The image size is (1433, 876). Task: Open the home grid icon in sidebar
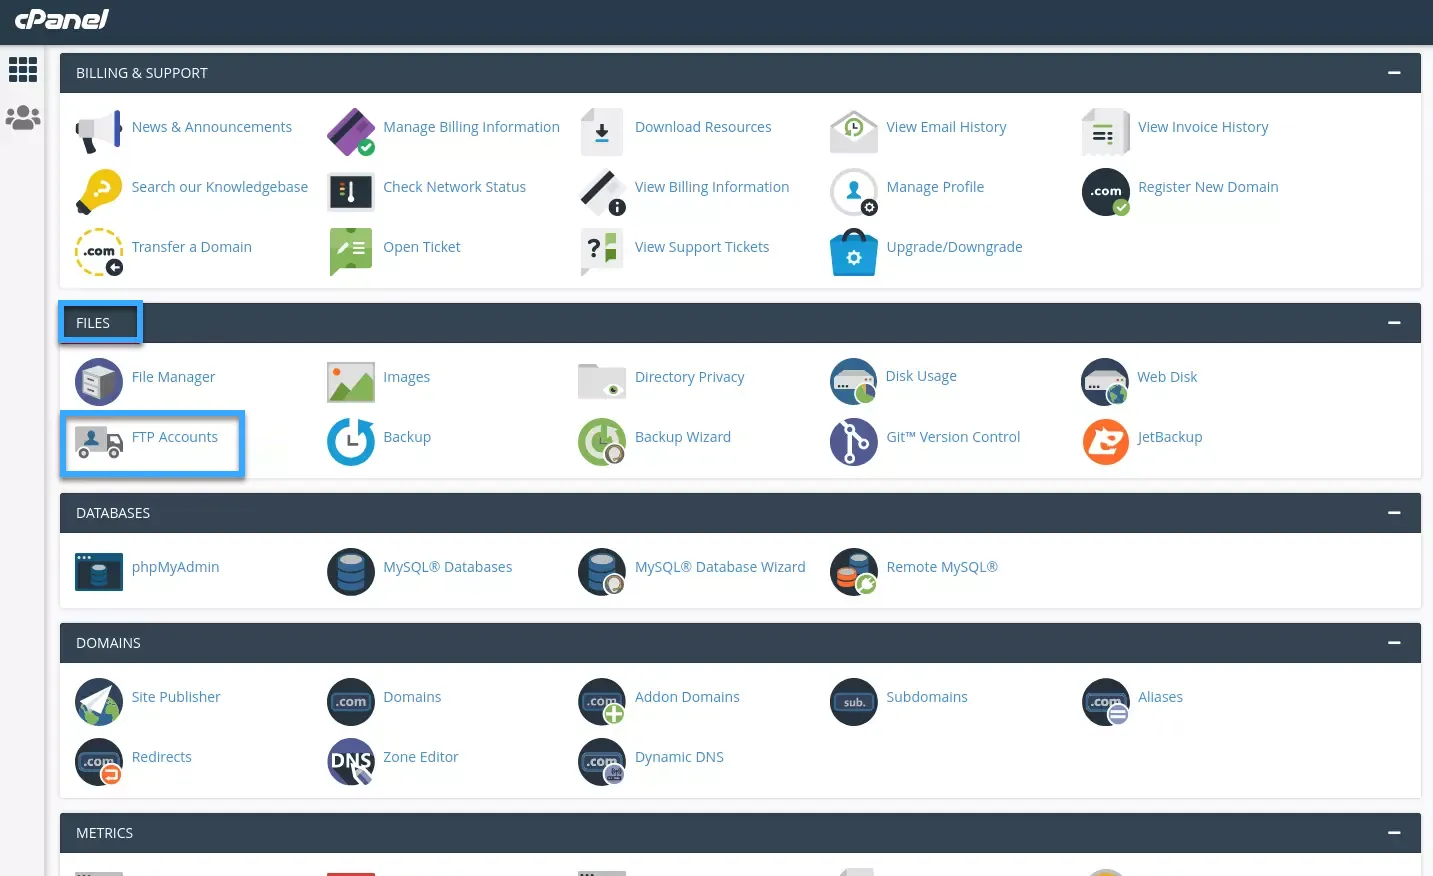tap(23, 69)
